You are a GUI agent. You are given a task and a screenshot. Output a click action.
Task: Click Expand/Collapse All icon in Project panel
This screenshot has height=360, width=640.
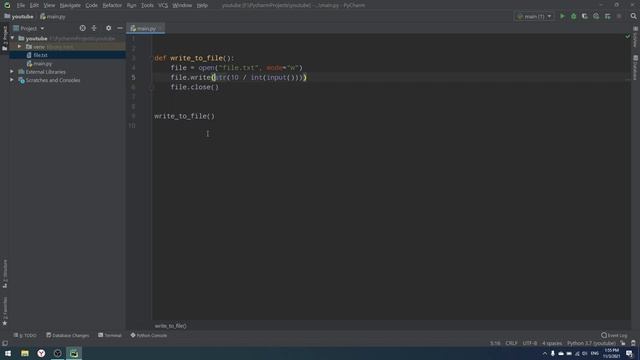[x=94, y=28]
